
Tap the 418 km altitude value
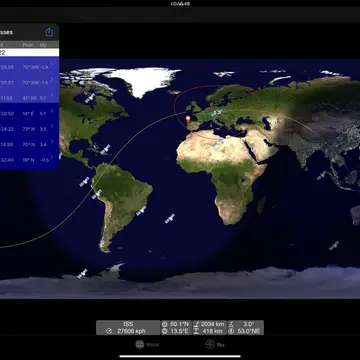point(214,331)
